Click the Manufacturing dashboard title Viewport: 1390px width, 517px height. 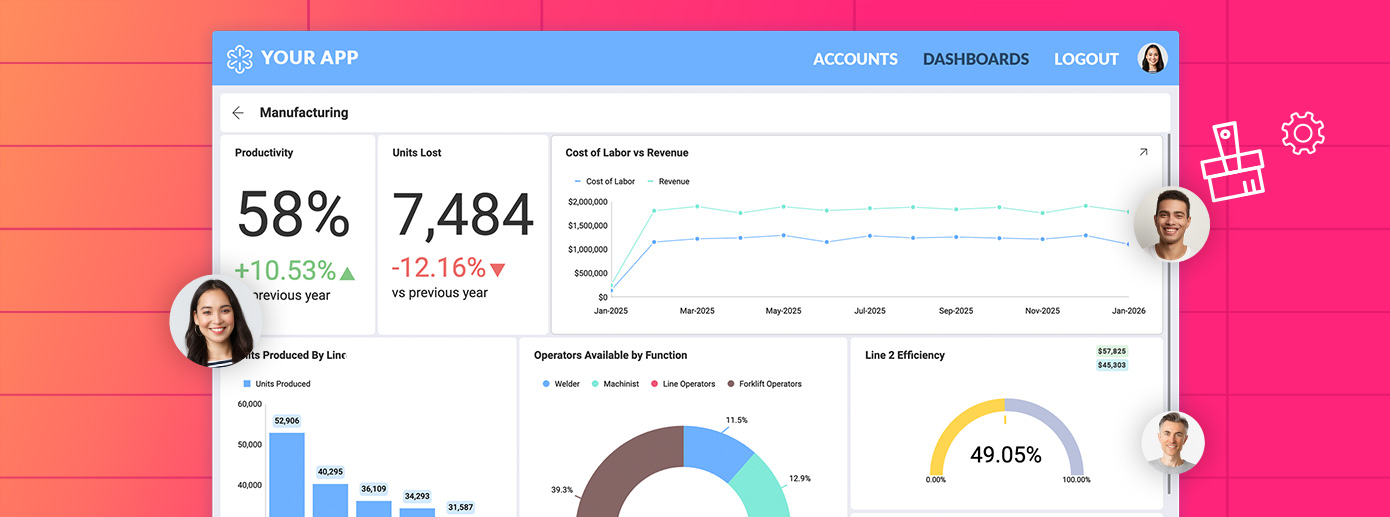[x=304, y=113]
